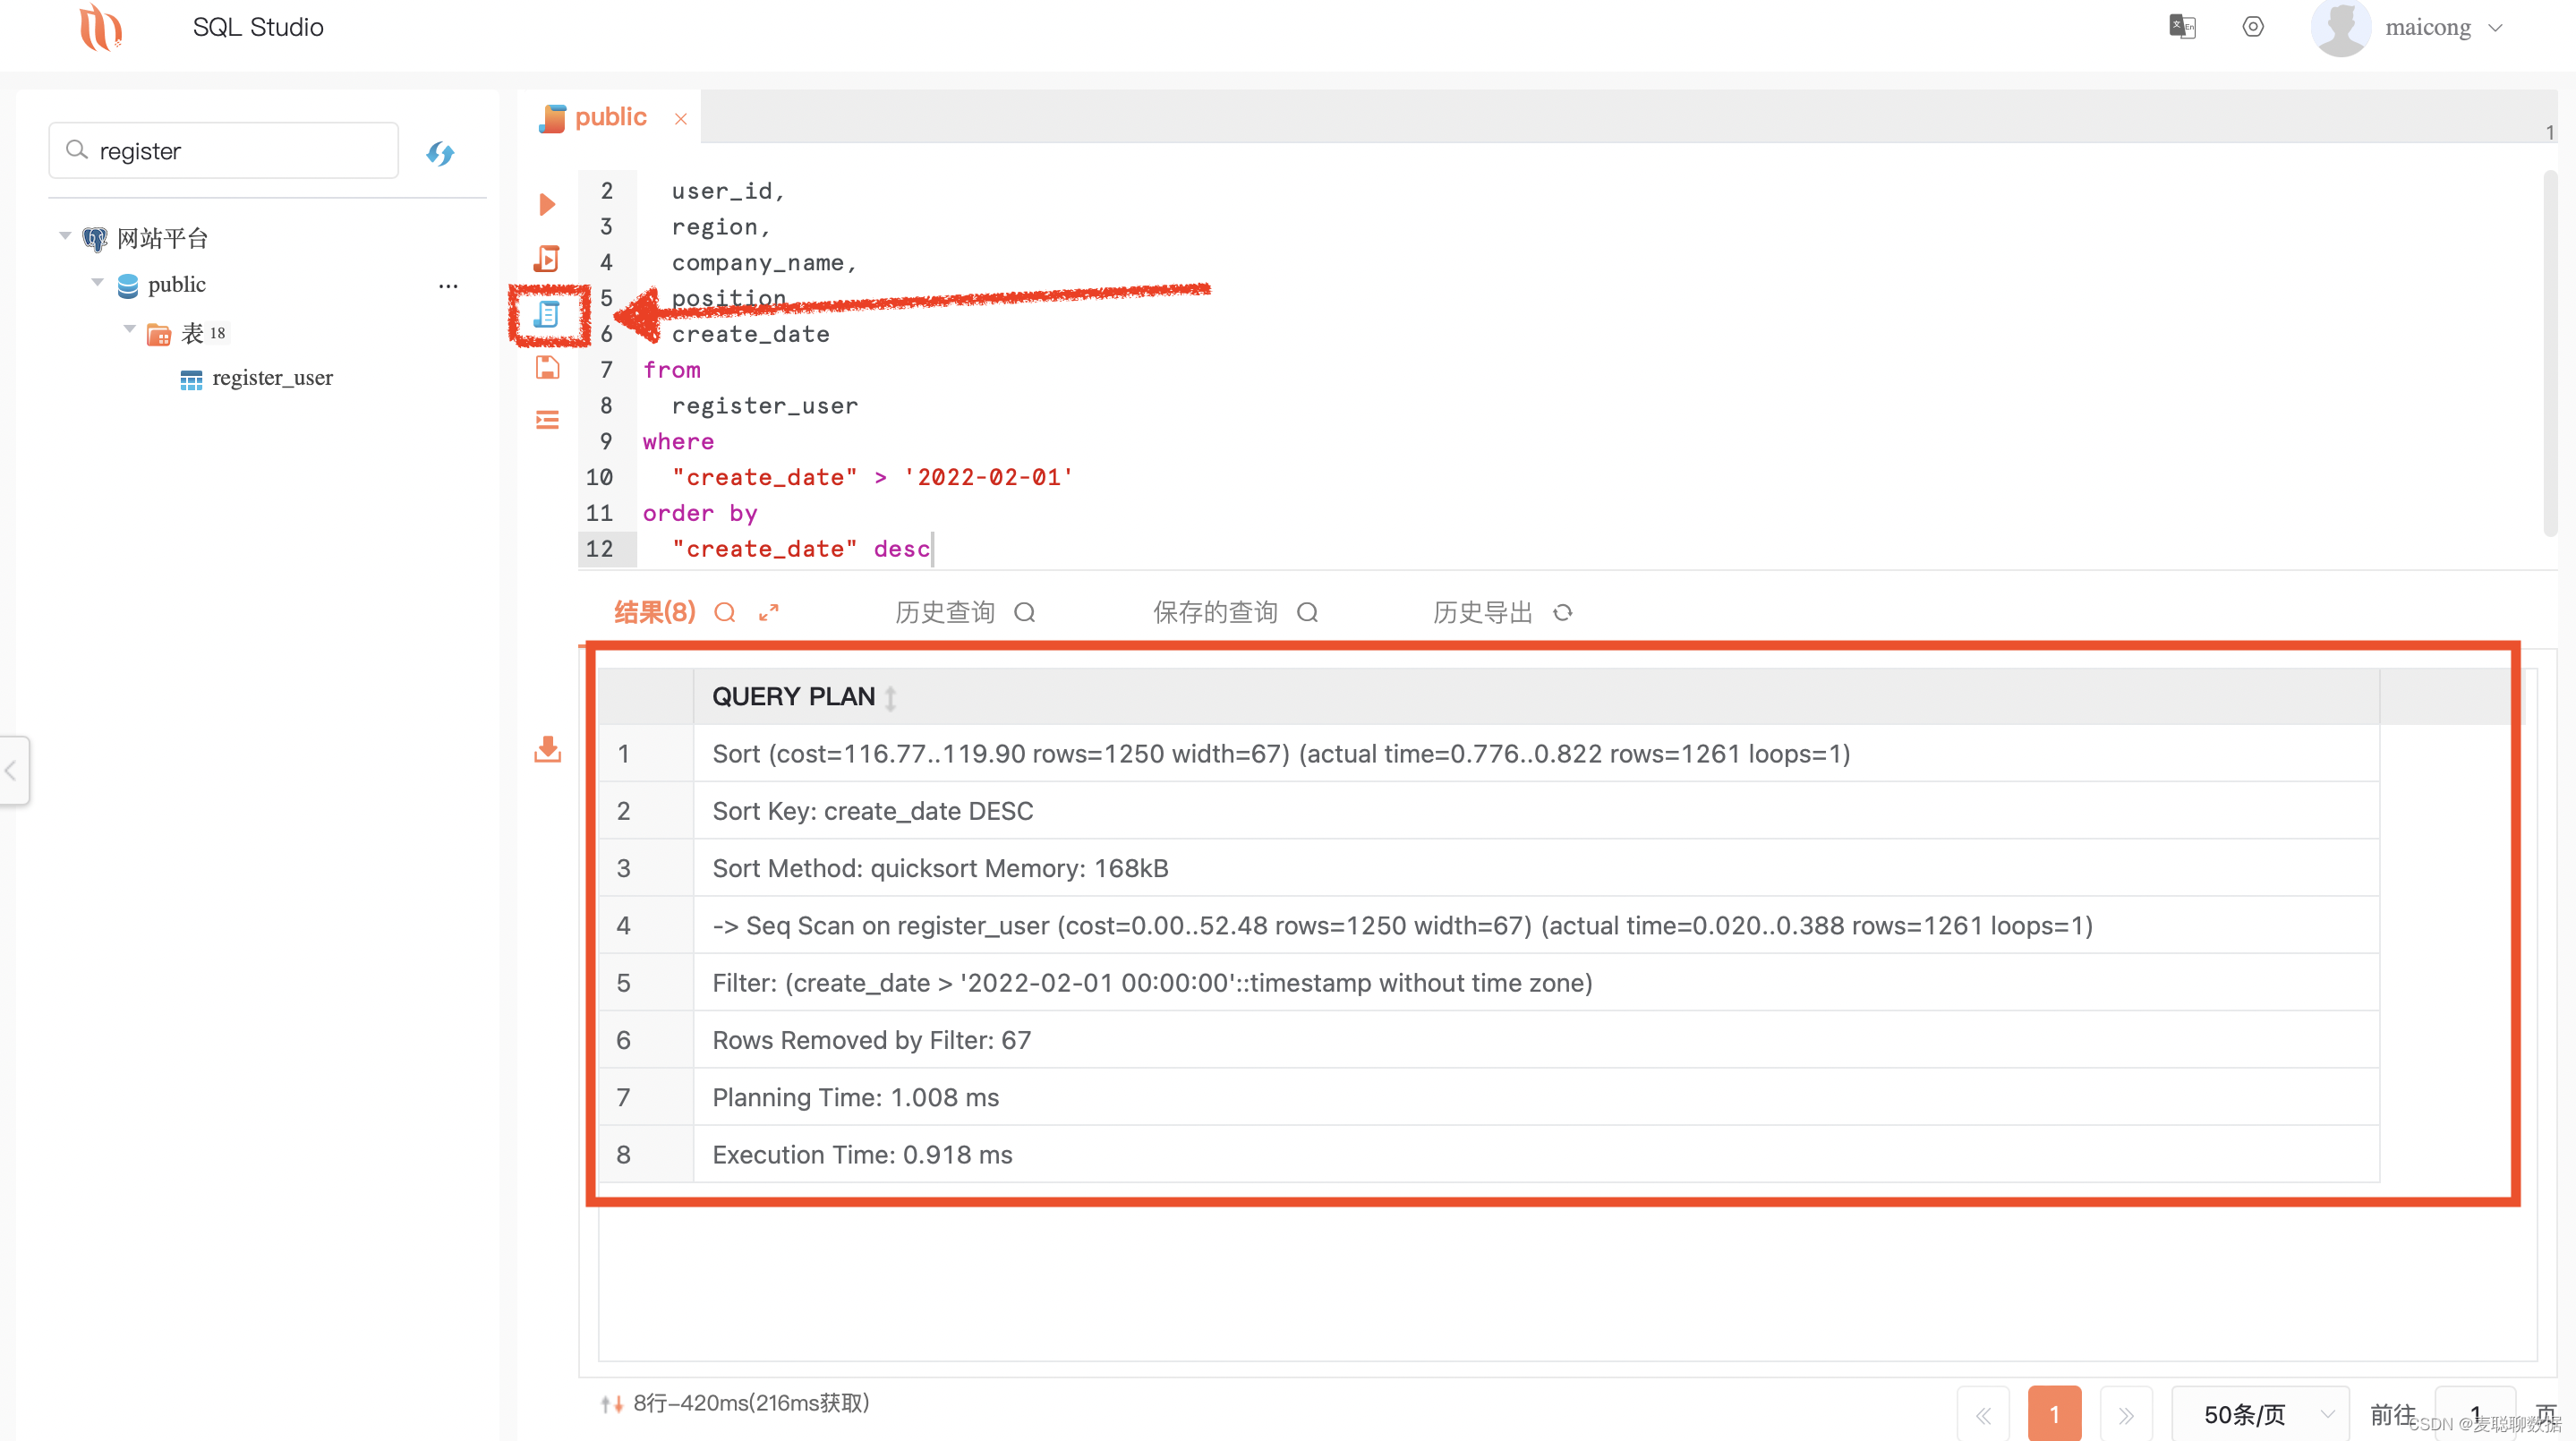Select the 结果(8) tab

point(654,613)
